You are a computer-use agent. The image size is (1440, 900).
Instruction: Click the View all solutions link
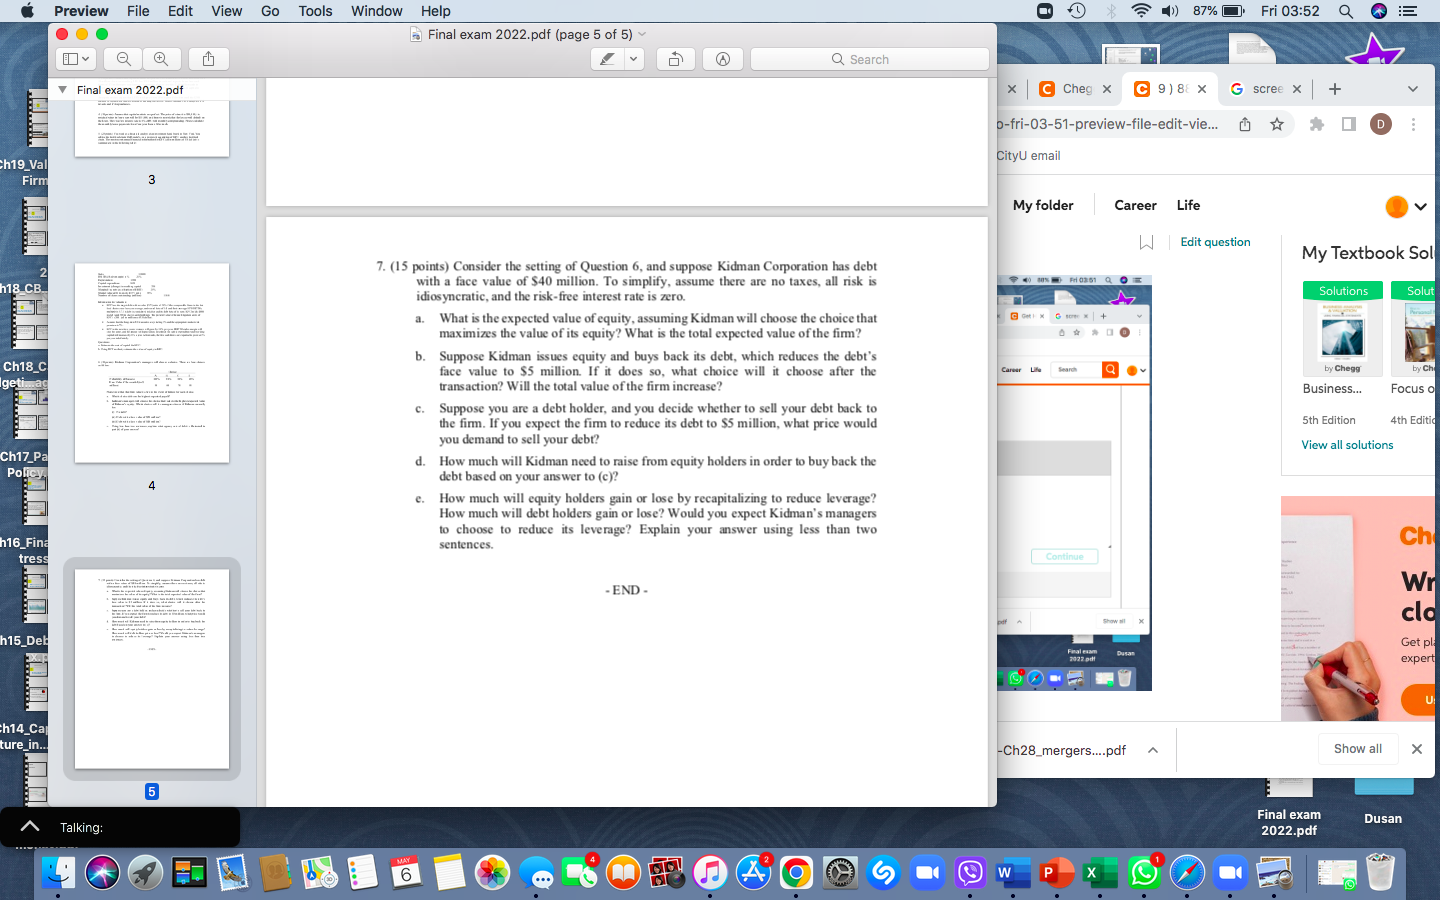pyautogui.click(x=1347, y=444)
